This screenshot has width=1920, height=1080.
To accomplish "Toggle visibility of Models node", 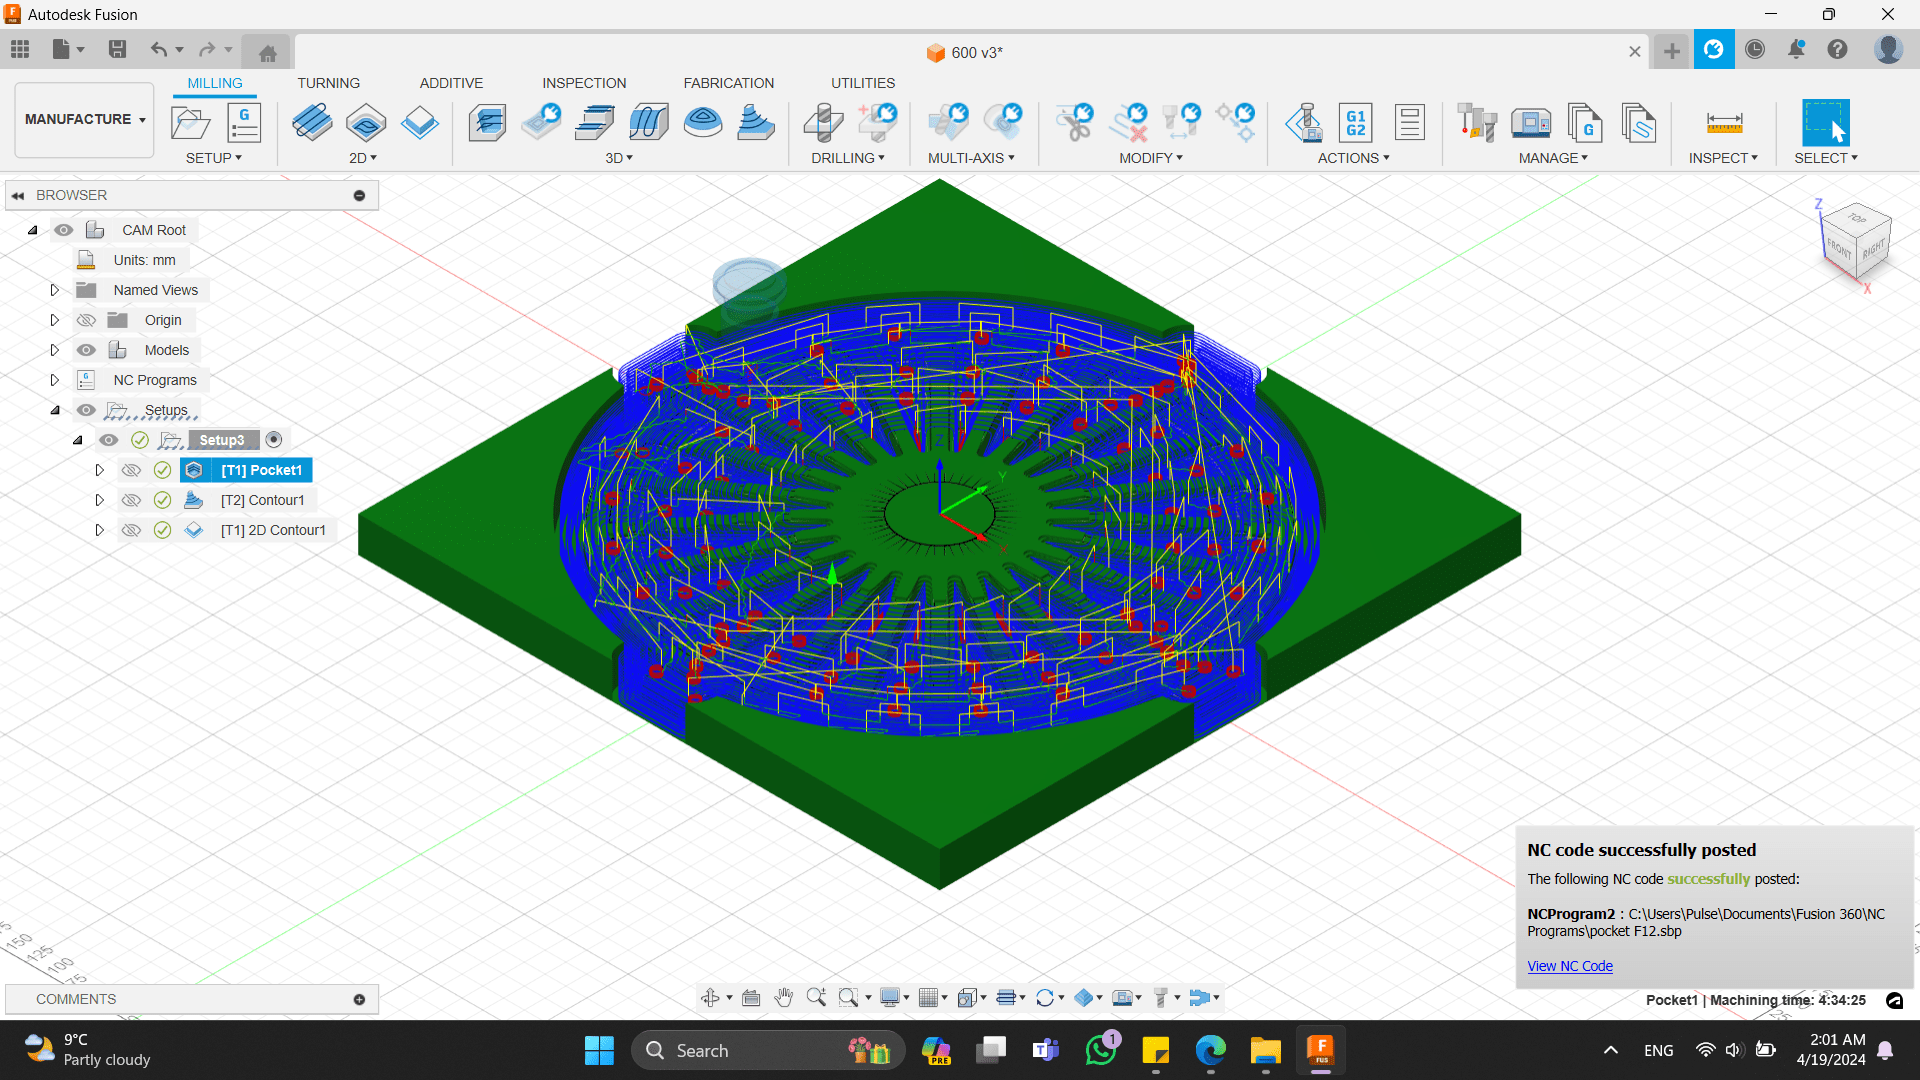I will click(x=87, y=350).
